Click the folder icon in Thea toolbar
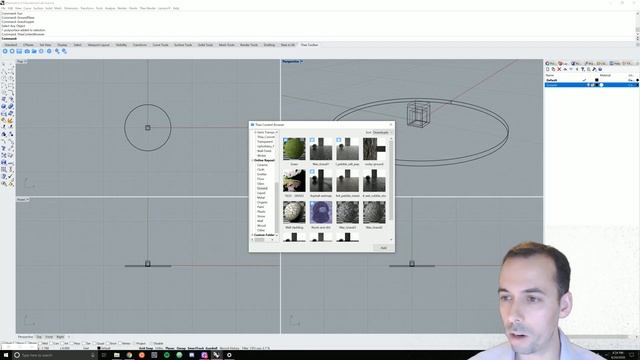Screen dimensions: 640x360 coord(34,51)
